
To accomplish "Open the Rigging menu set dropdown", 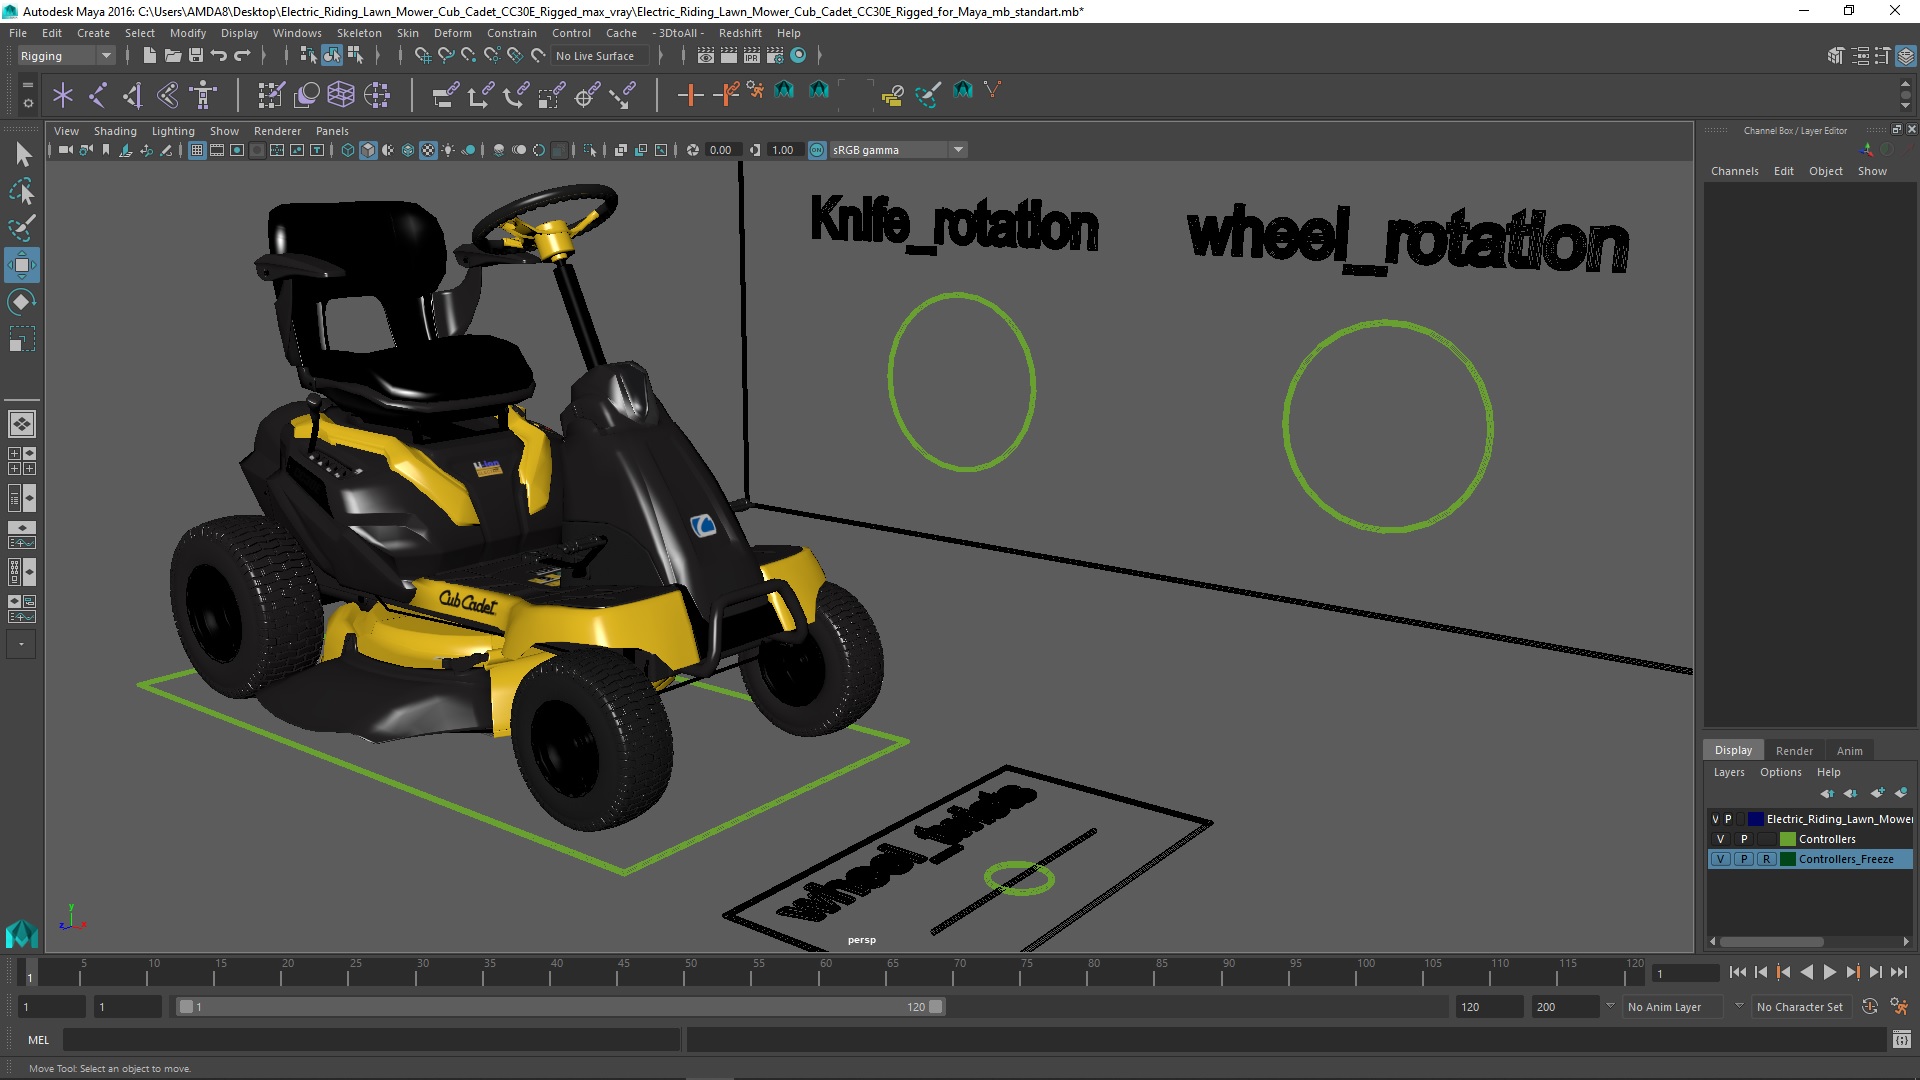I will (66, 56).
